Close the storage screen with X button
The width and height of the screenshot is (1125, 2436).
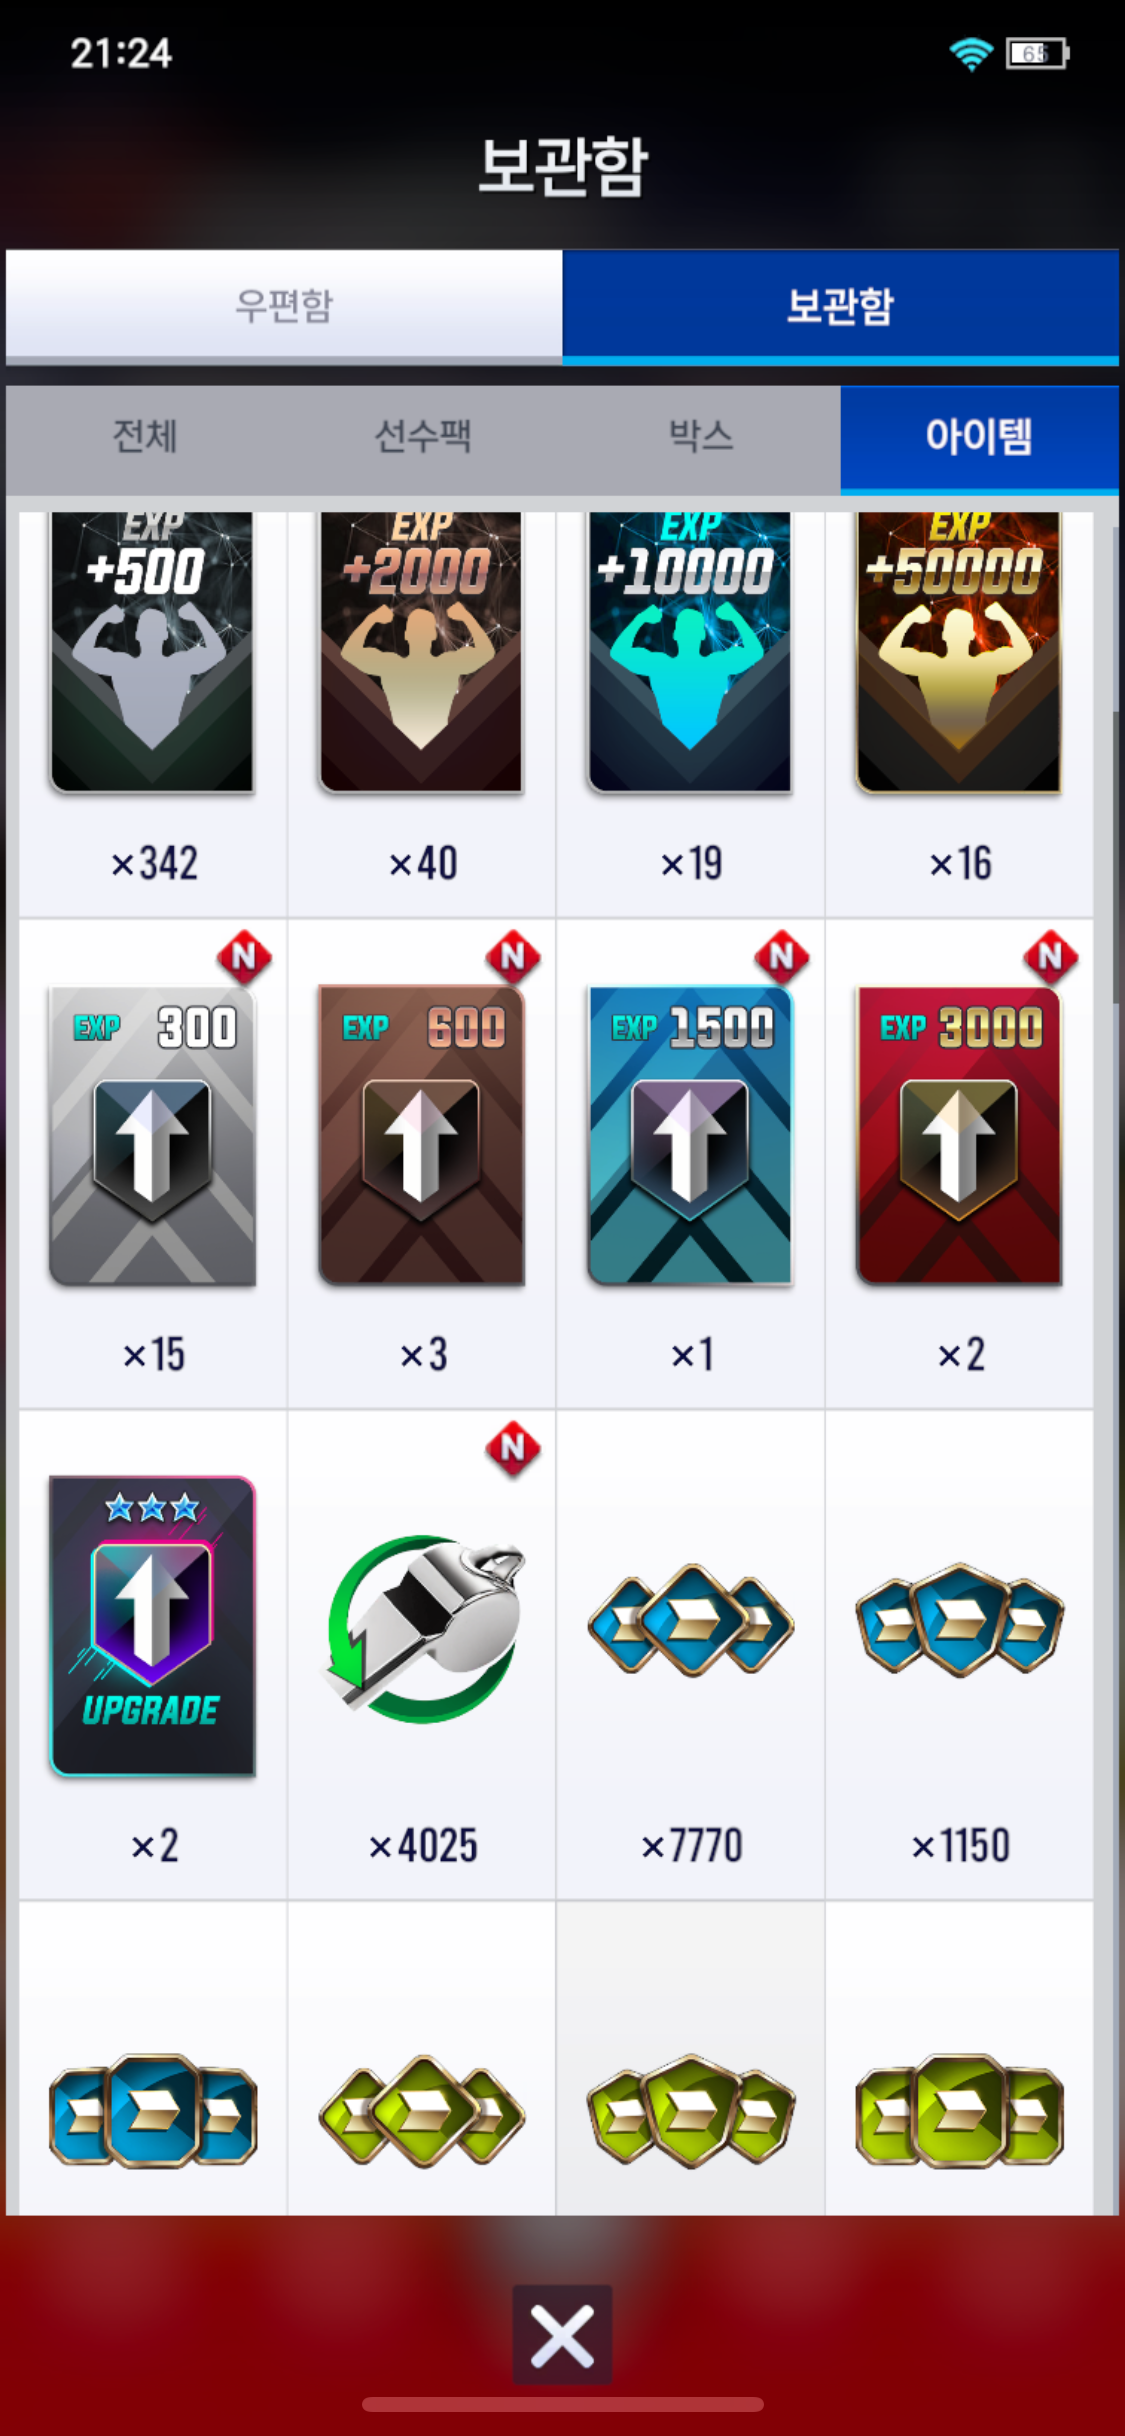[562, 2335]
